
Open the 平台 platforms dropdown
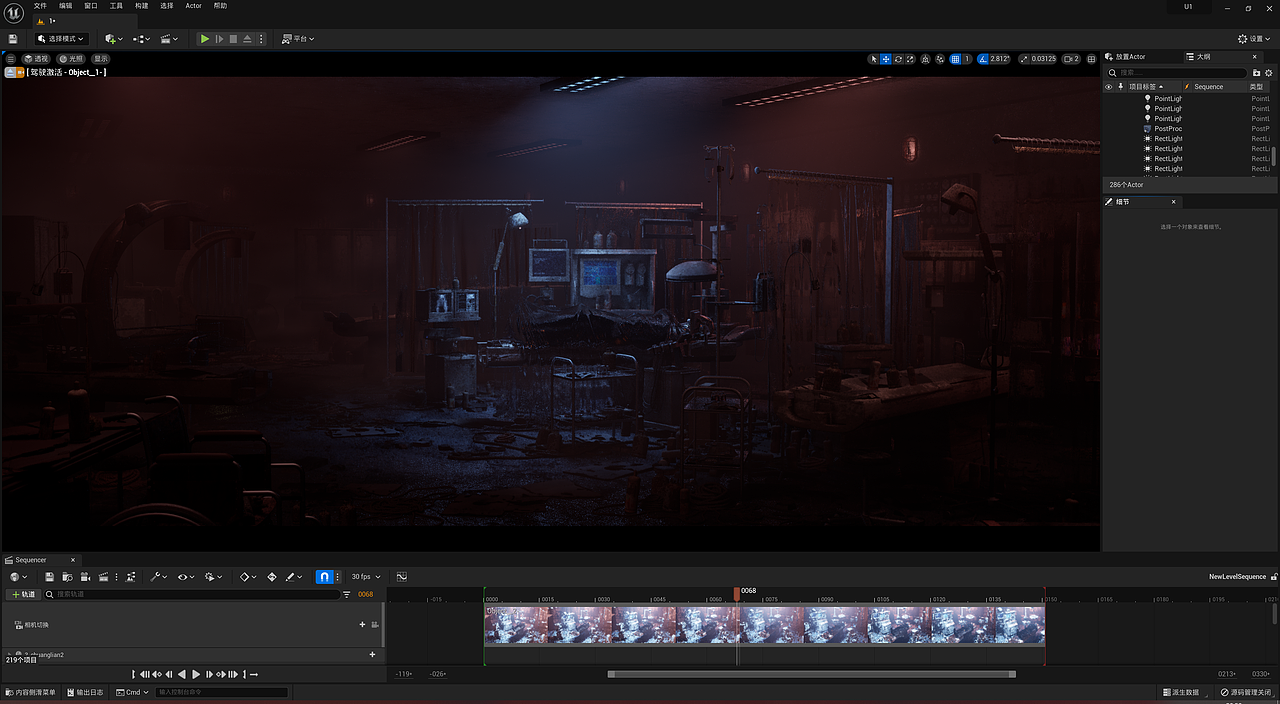click(298, 39)
